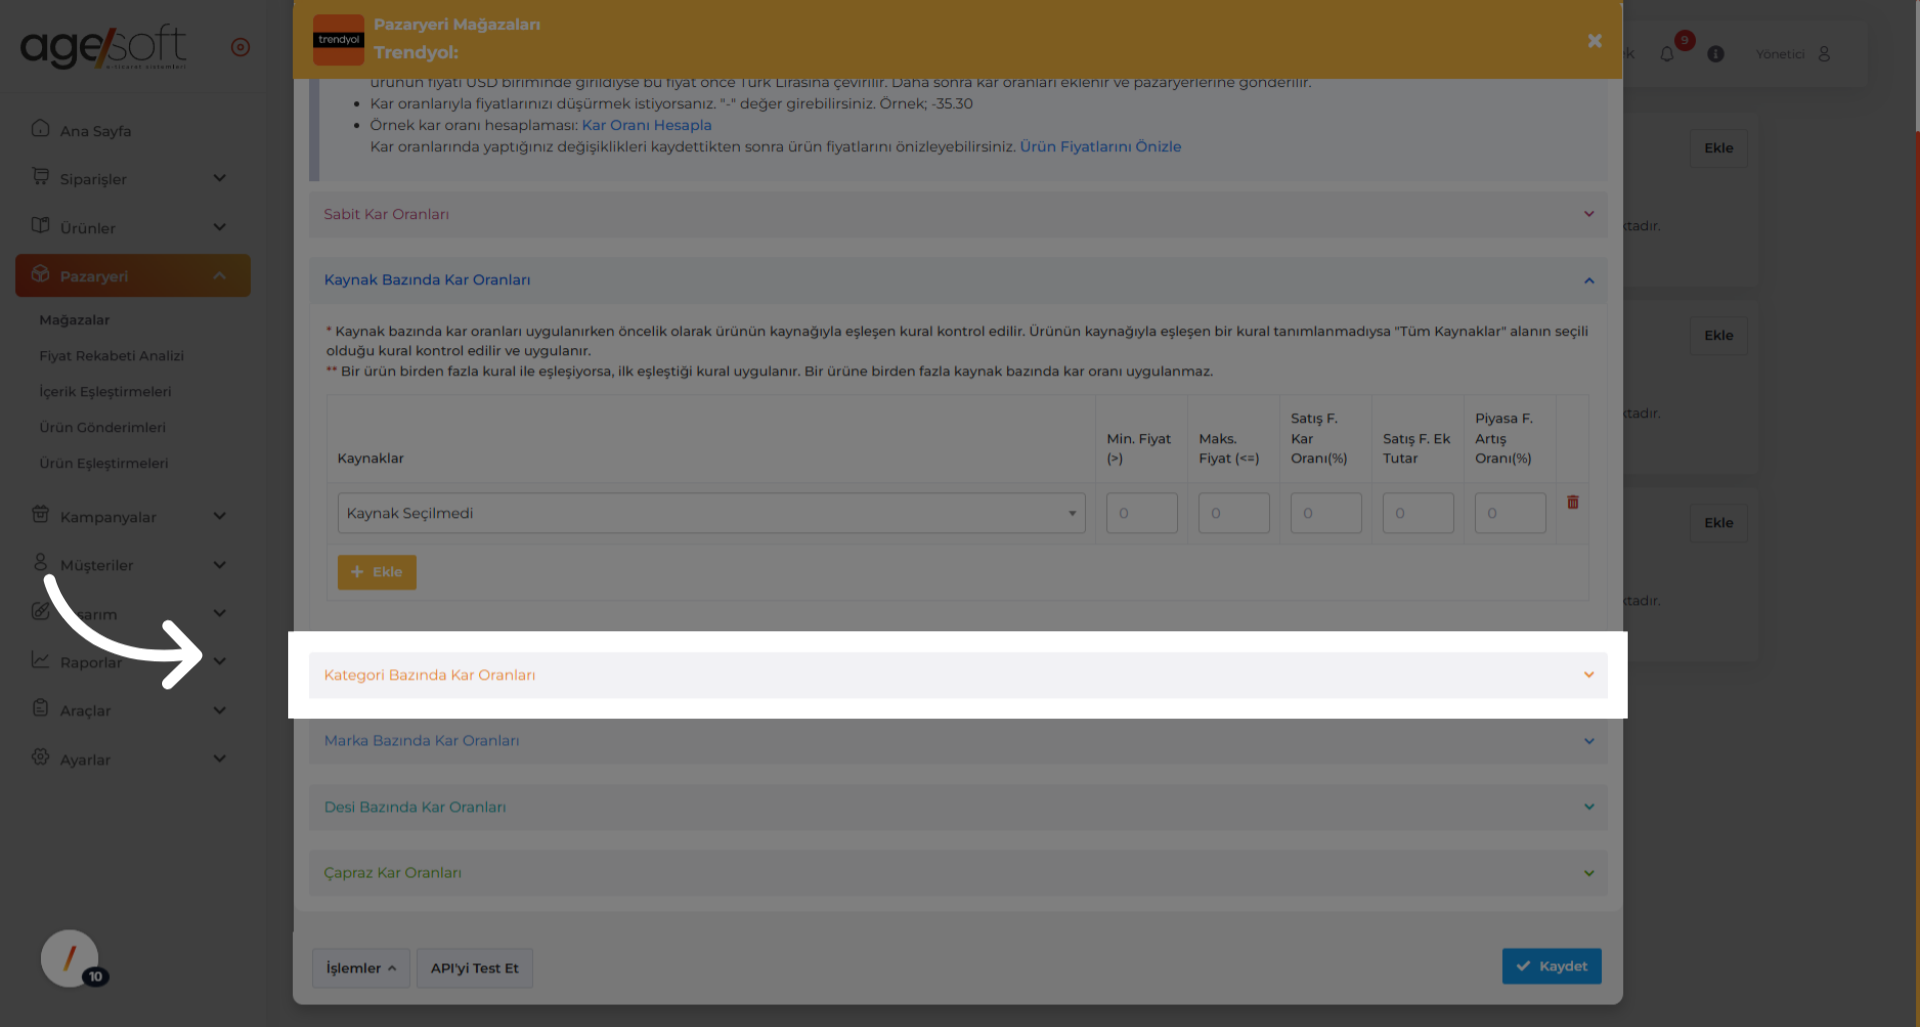Expand the Müşteriler menu chevron

click(x=219, y=565)
